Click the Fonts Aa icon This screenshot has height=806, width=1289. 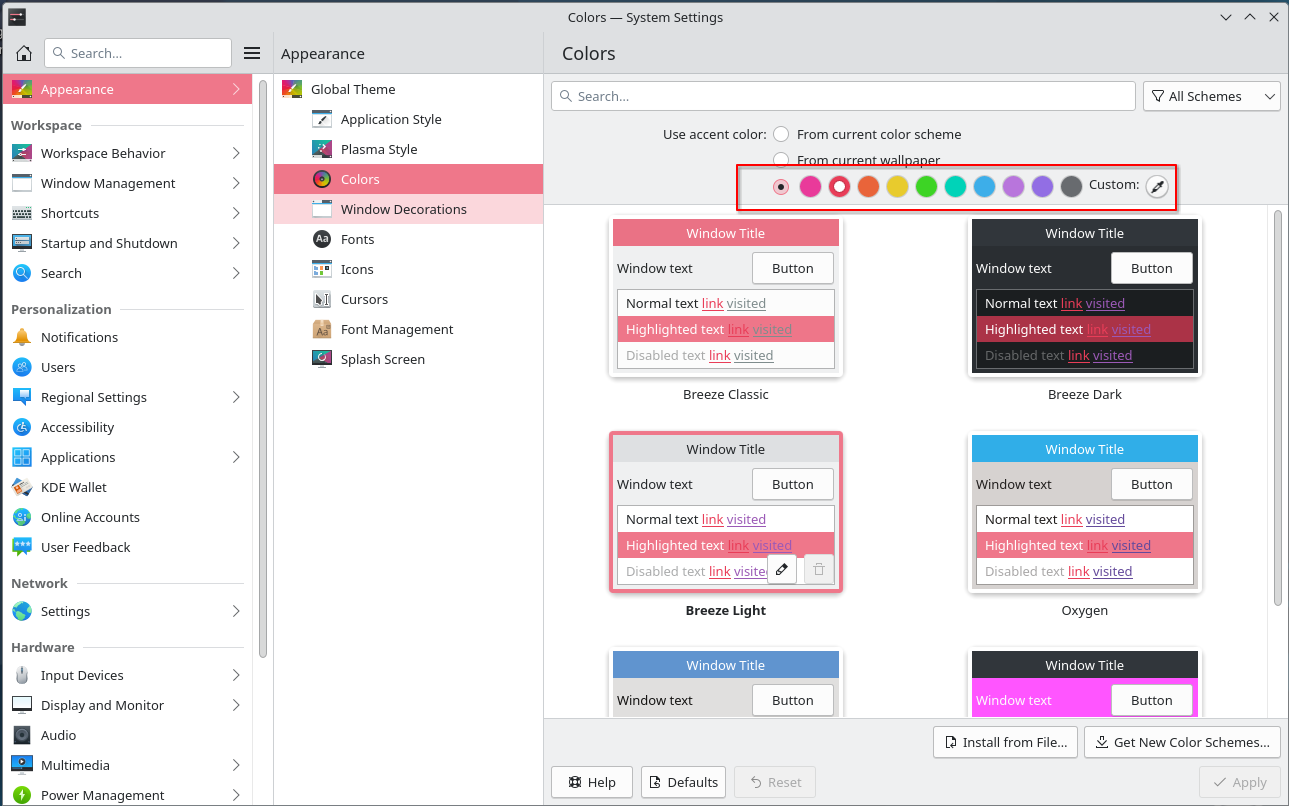322,239
